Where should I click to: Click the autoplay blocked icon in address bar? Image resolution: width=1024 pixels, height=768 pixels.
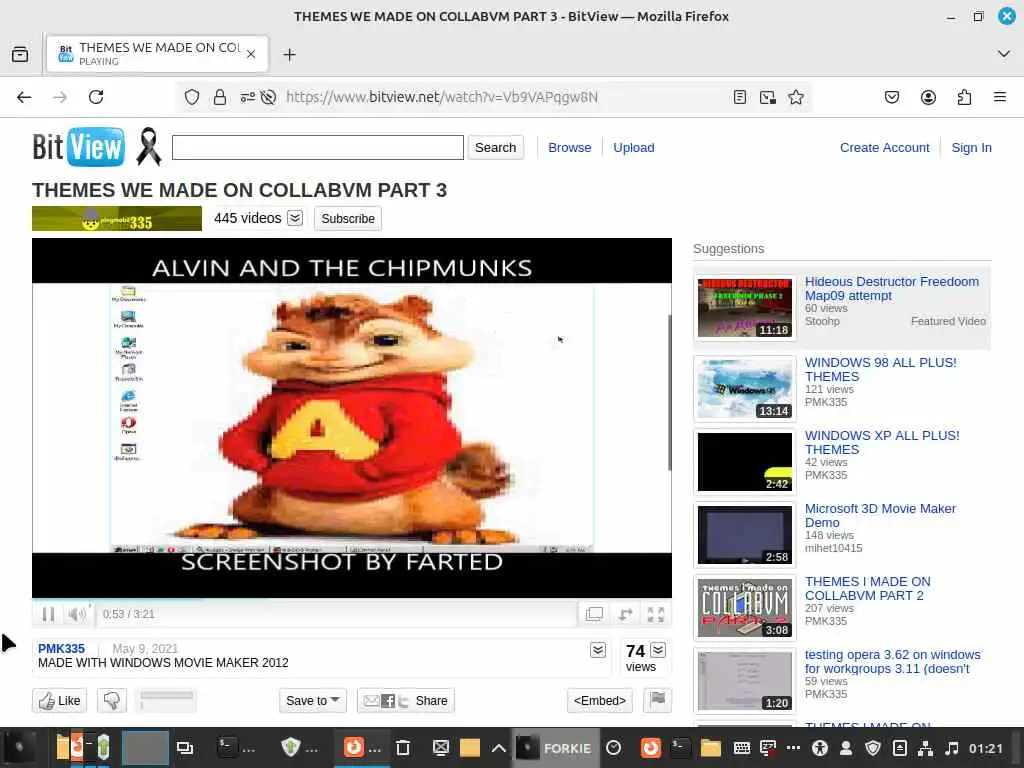coord(268,97)
